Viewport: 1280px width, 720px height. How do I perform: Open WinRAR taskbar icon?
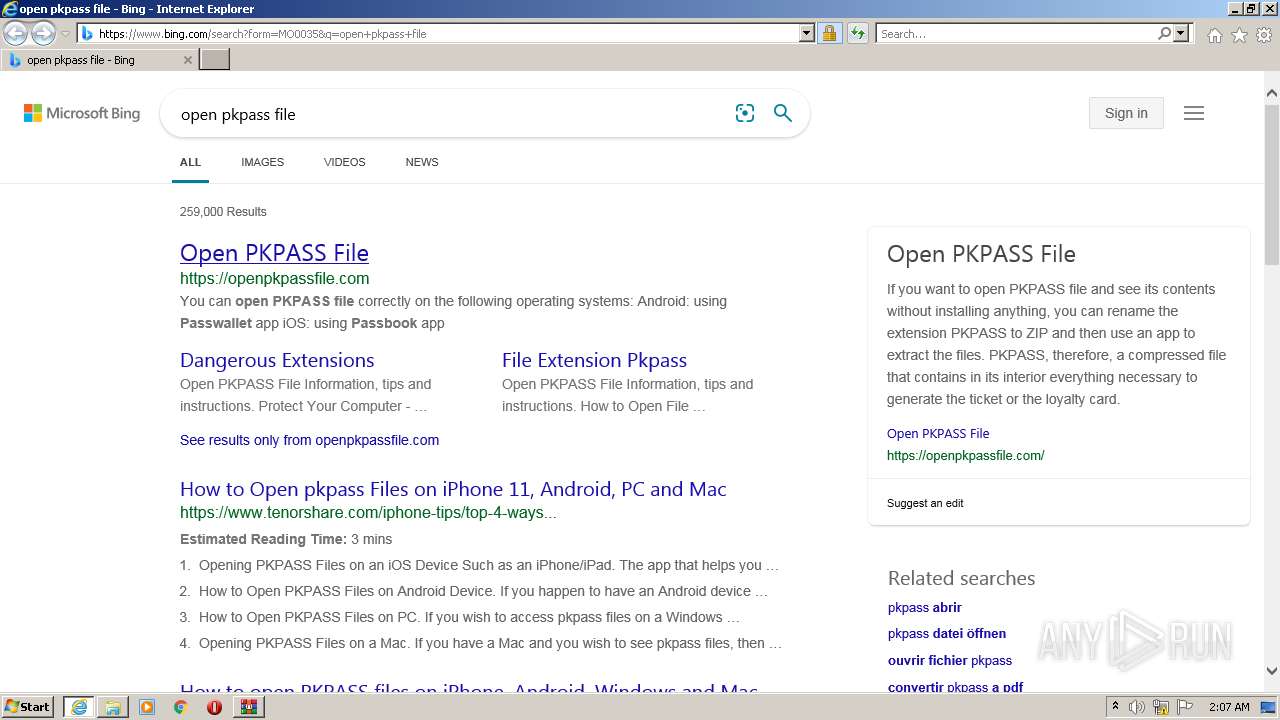248,707
